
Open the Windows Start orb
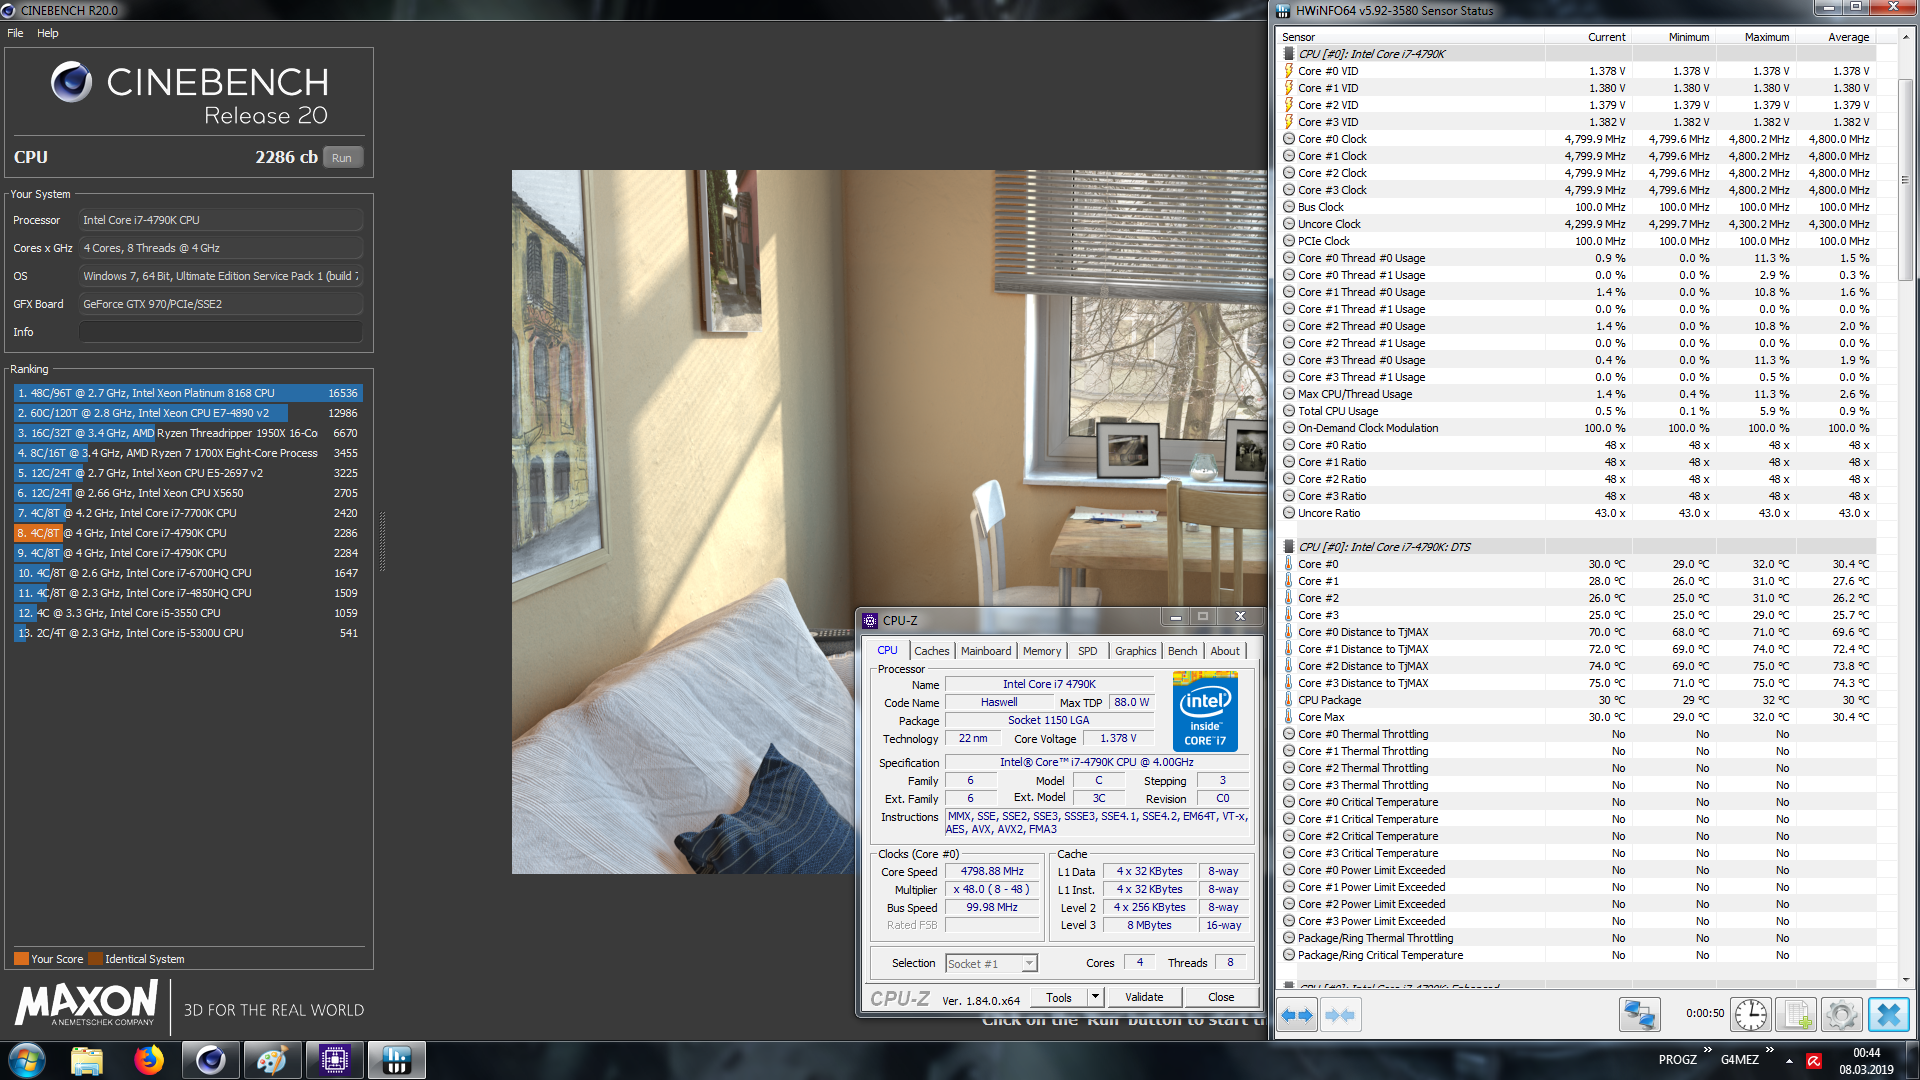[x=27, y=1060]
